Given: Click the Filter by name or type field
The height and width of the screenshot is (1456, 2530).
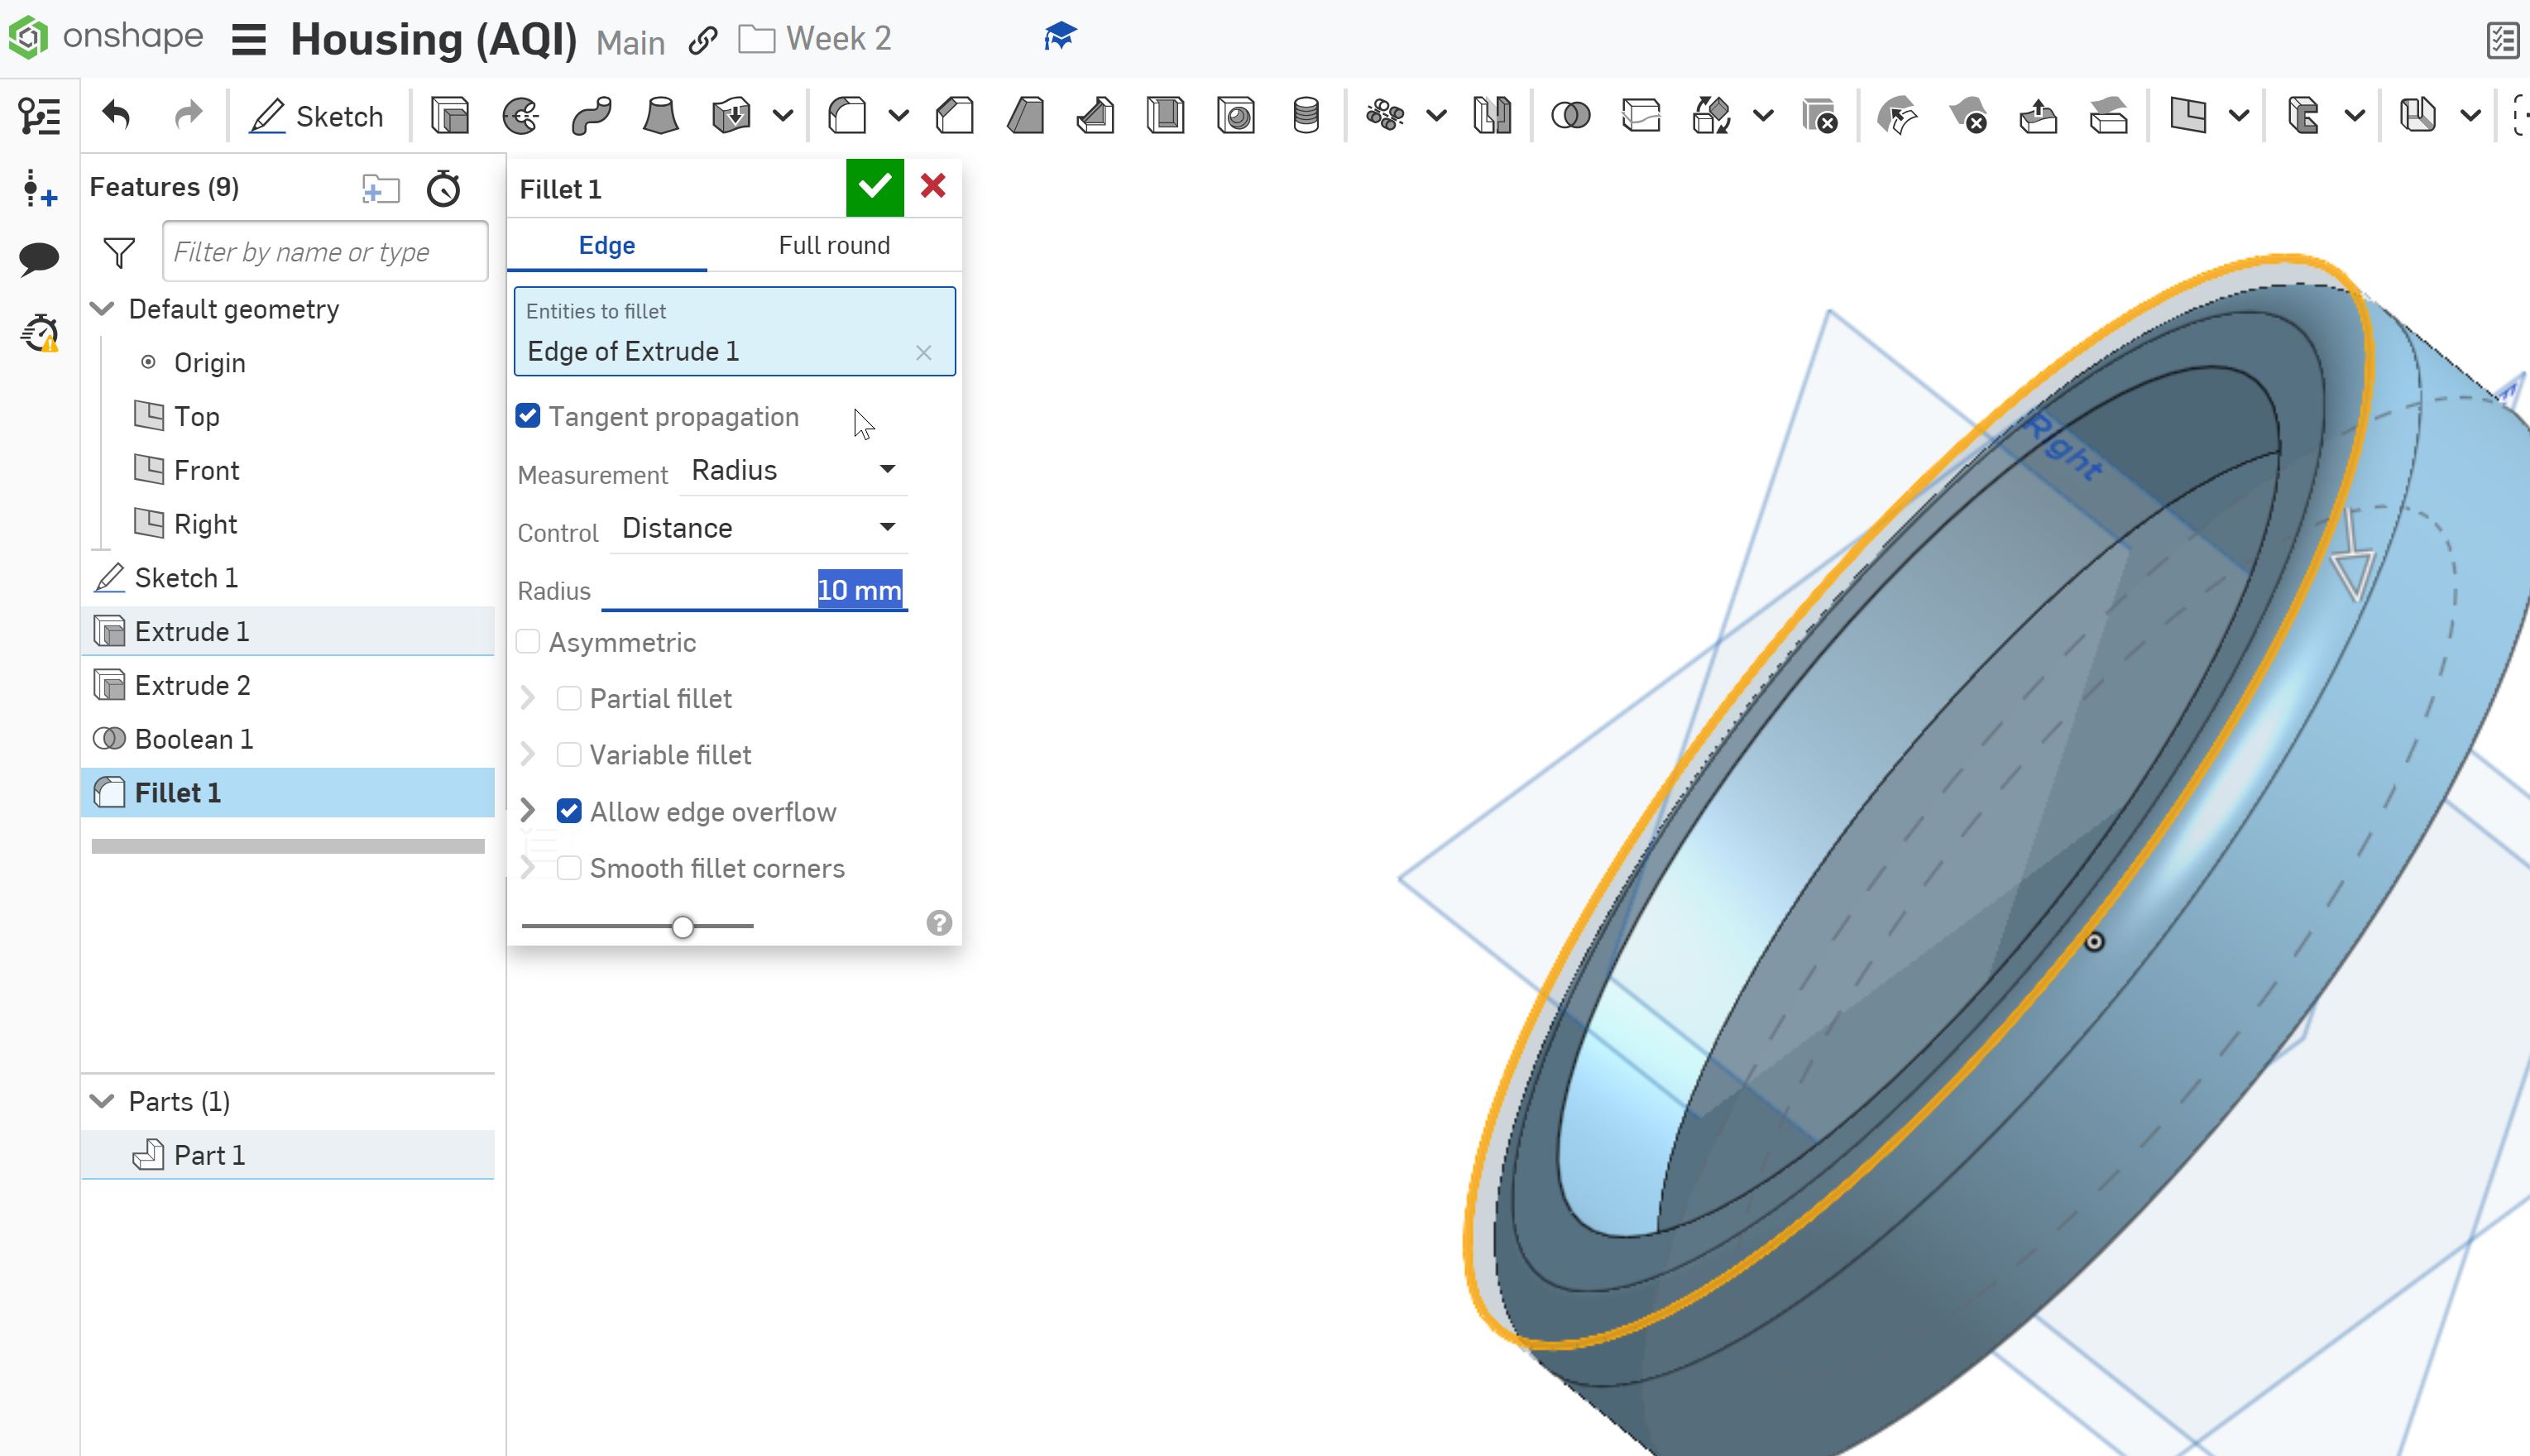Looking at the screenshot, I should pyautogui.click(x=325, y=252).
